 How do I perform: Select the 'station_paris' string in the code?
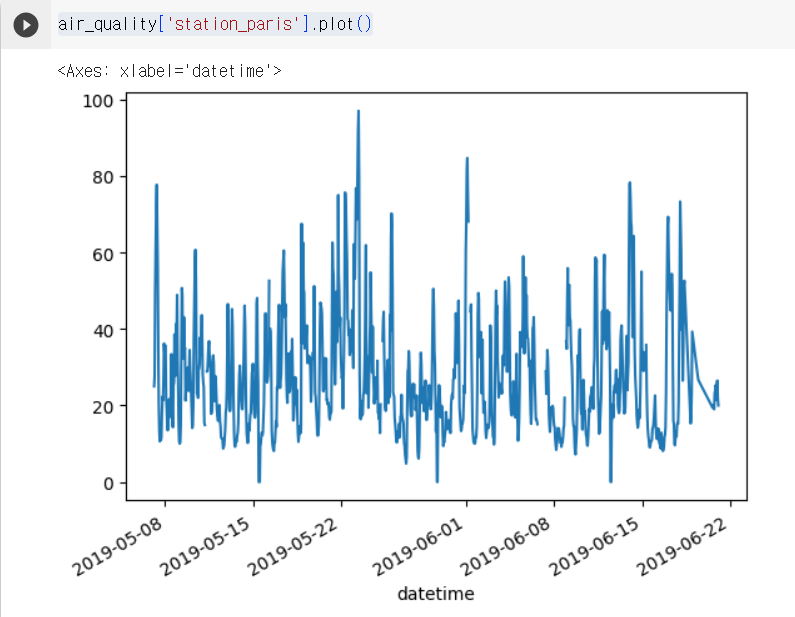pyautogui.click(x=233, y=24)
